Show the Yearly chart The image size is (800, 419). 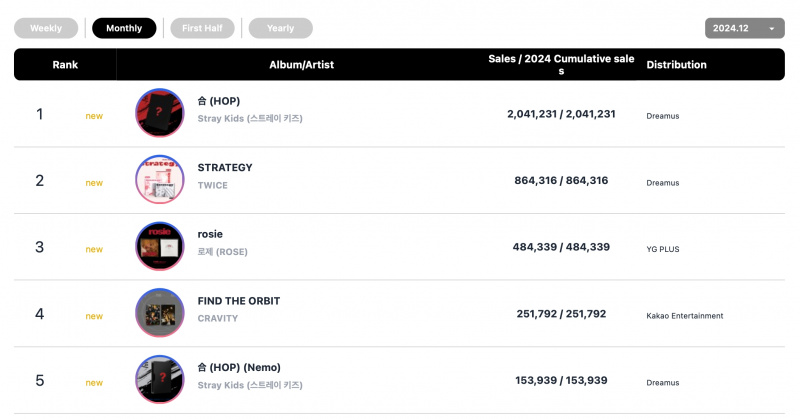tap(281, 28)
